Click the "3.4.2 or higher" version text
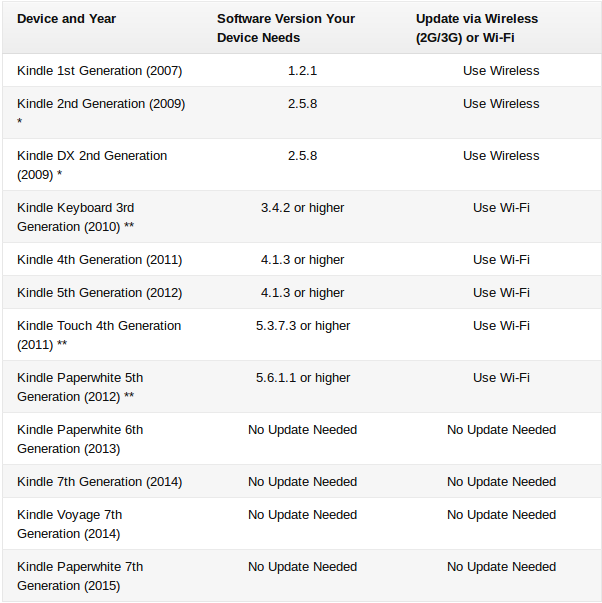The image size is (602, 603). point(302,208)
